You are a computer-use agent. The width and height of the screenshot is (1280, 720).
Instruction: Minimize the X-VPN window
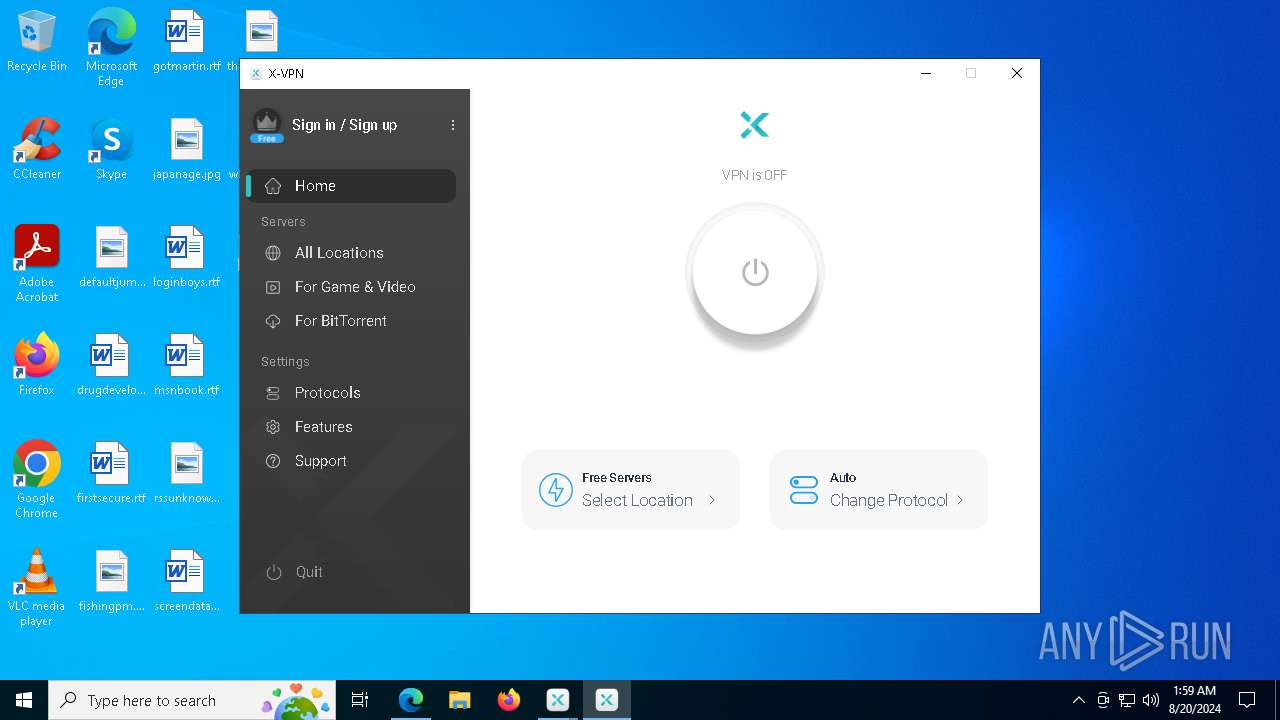926,73
